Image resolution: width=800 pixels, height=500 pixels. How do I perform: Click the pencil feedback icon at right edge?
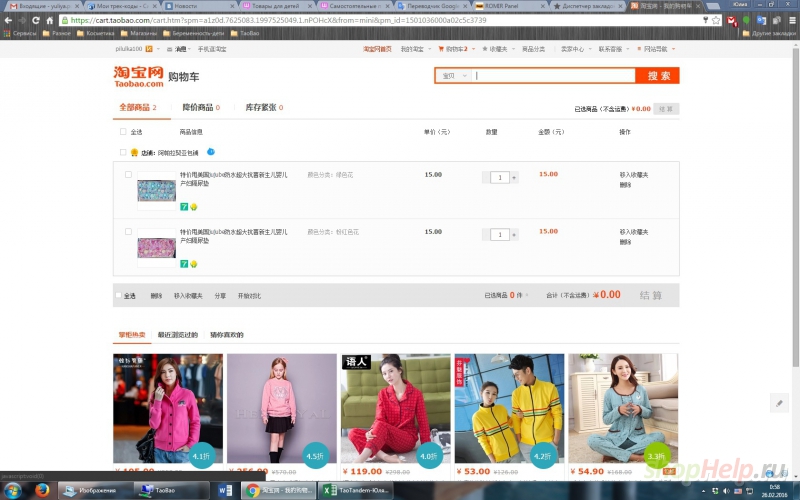779,403
